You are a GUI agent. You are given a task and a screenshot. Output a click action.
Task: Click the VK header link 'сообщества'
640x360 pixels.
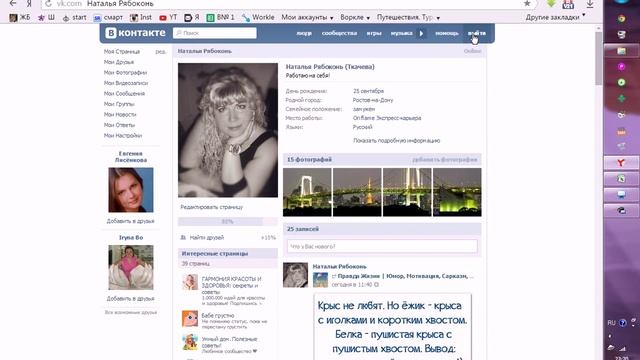339,33
